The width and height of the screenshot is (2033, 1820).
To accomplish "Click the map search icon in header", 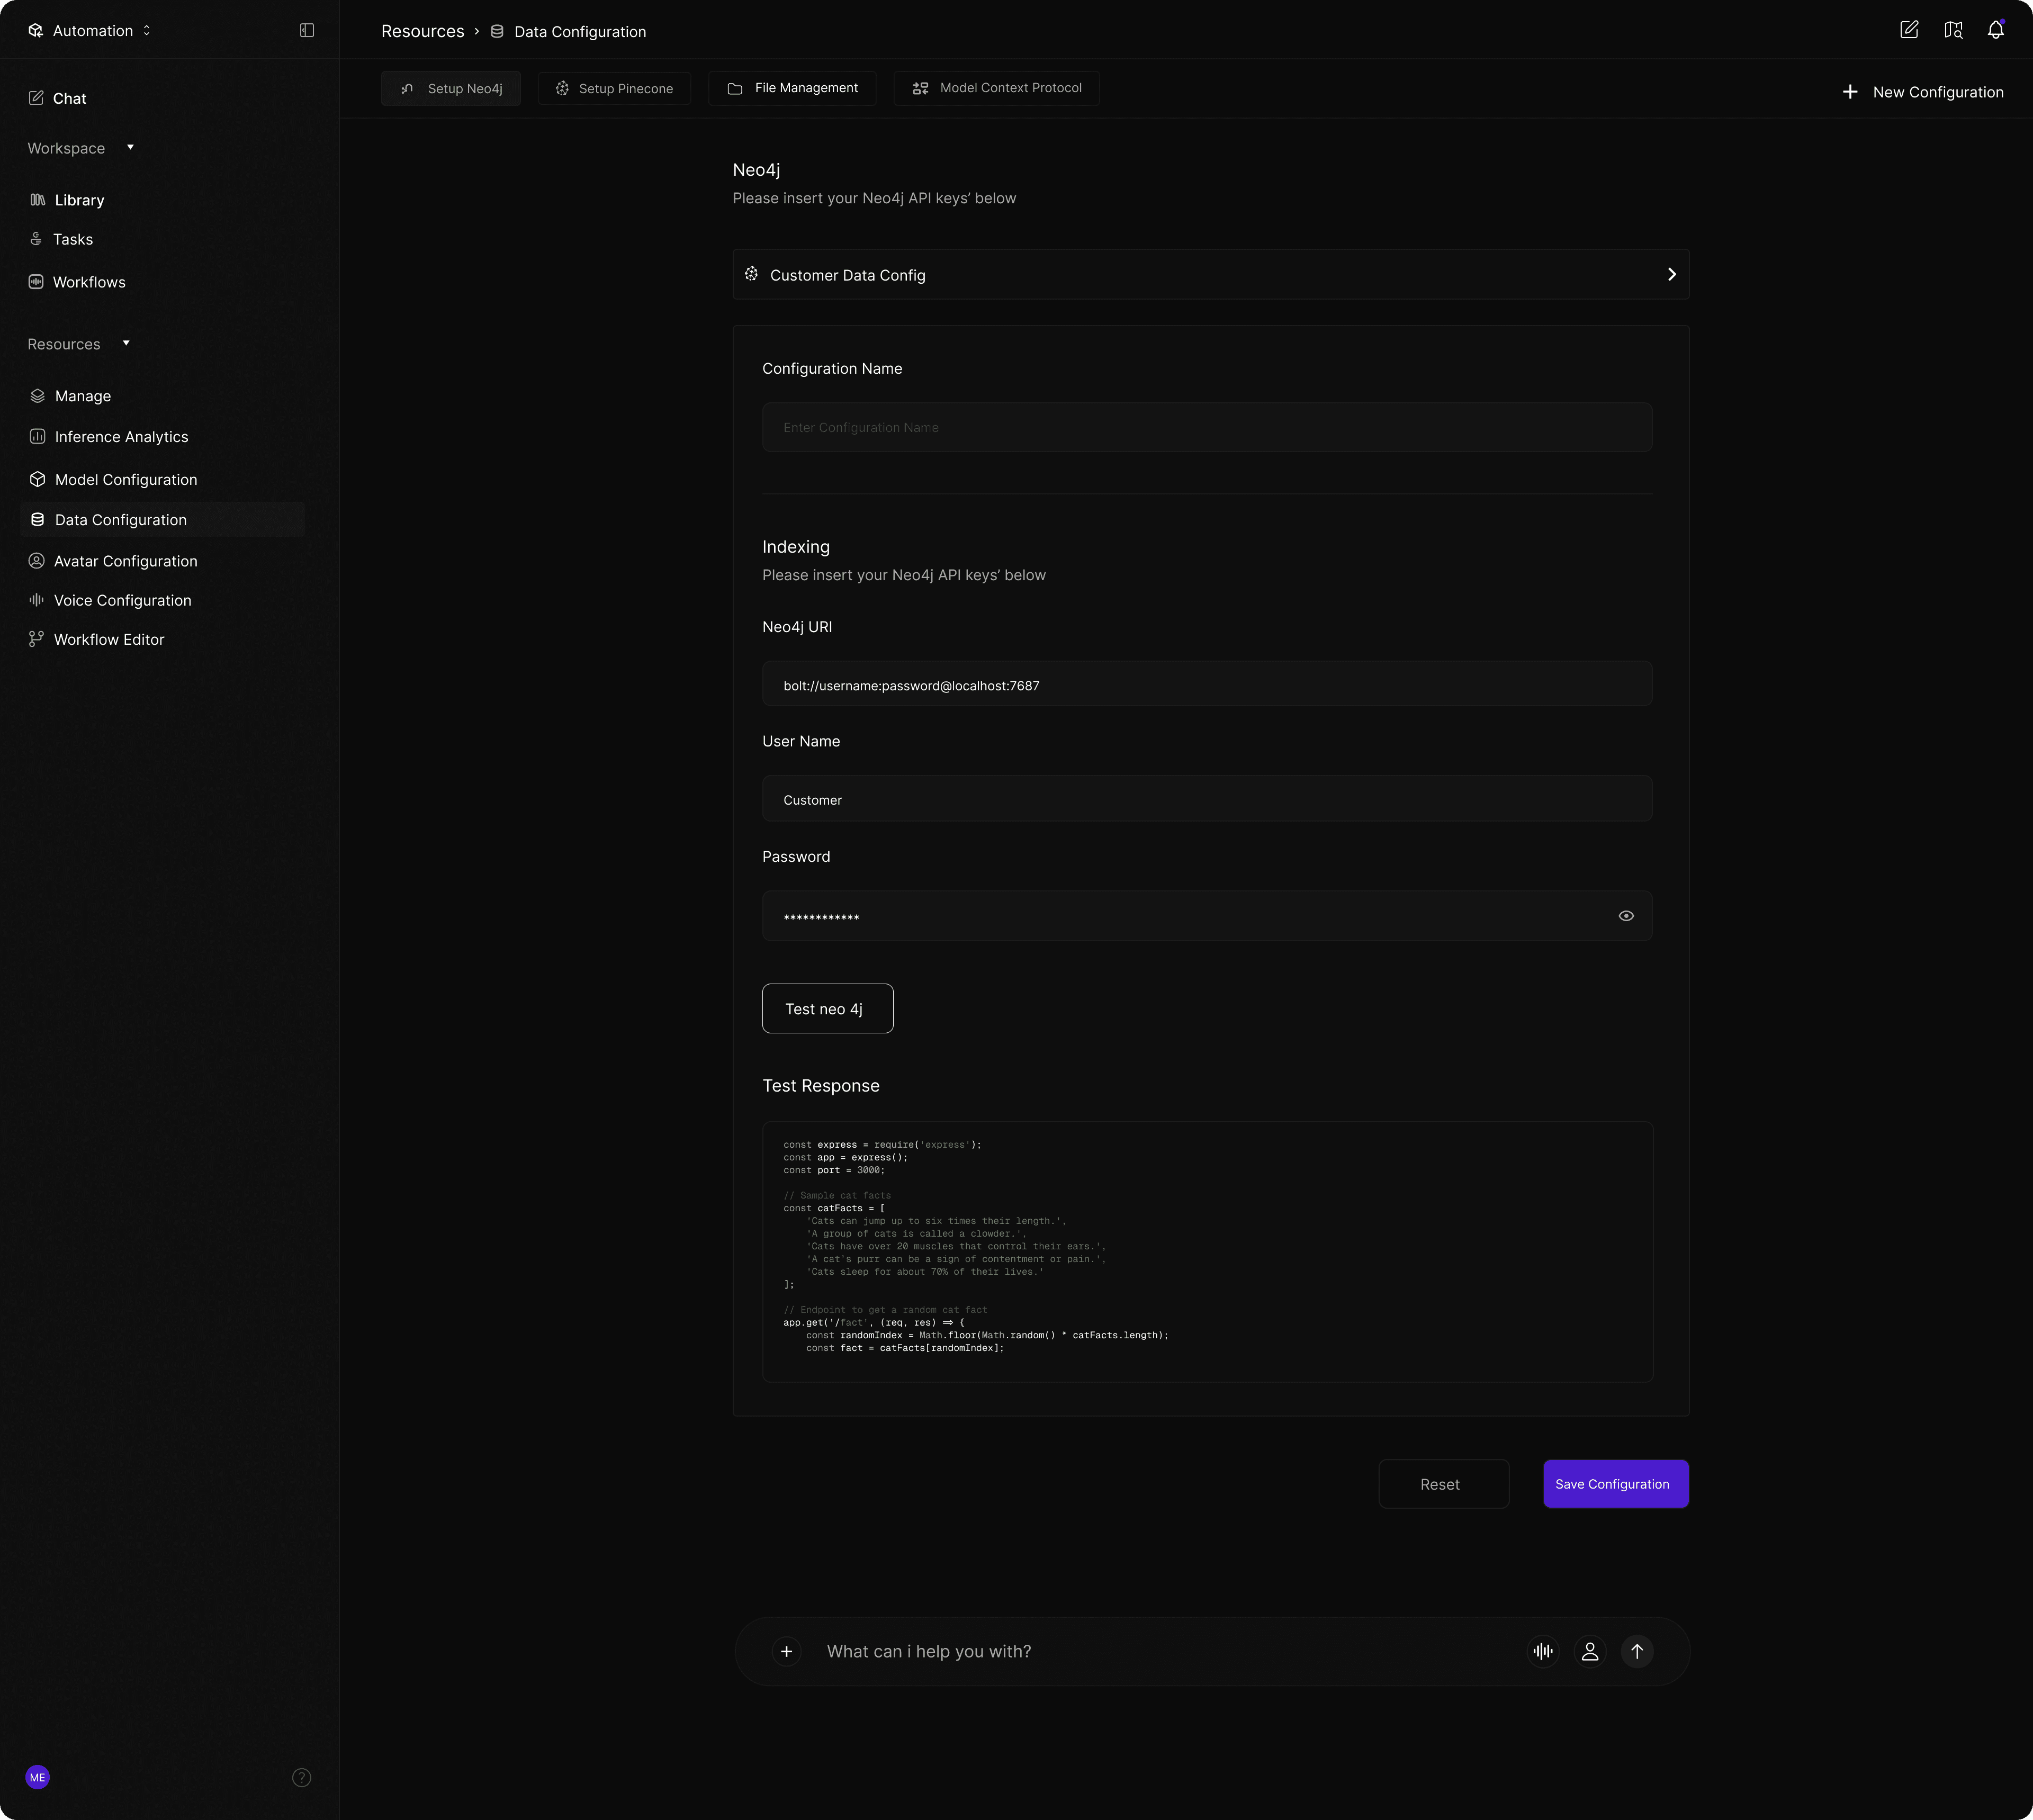I will coord(1952,30).
